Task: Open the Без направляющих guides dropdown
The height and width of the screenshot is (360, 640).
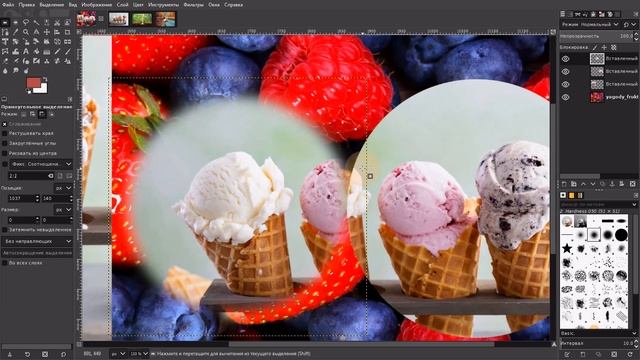Action: [x=37, y=241]
